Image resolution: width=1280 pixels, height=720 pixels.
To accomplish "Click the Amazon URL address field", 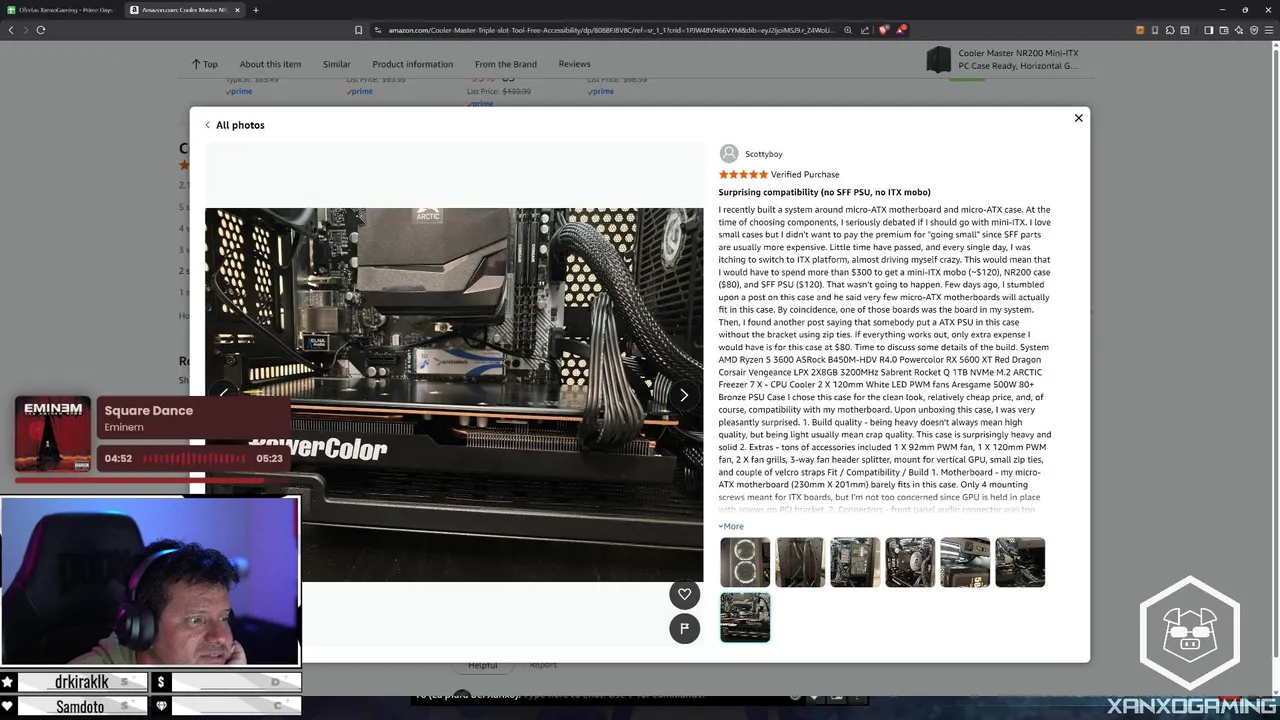I will coord(610,30).
